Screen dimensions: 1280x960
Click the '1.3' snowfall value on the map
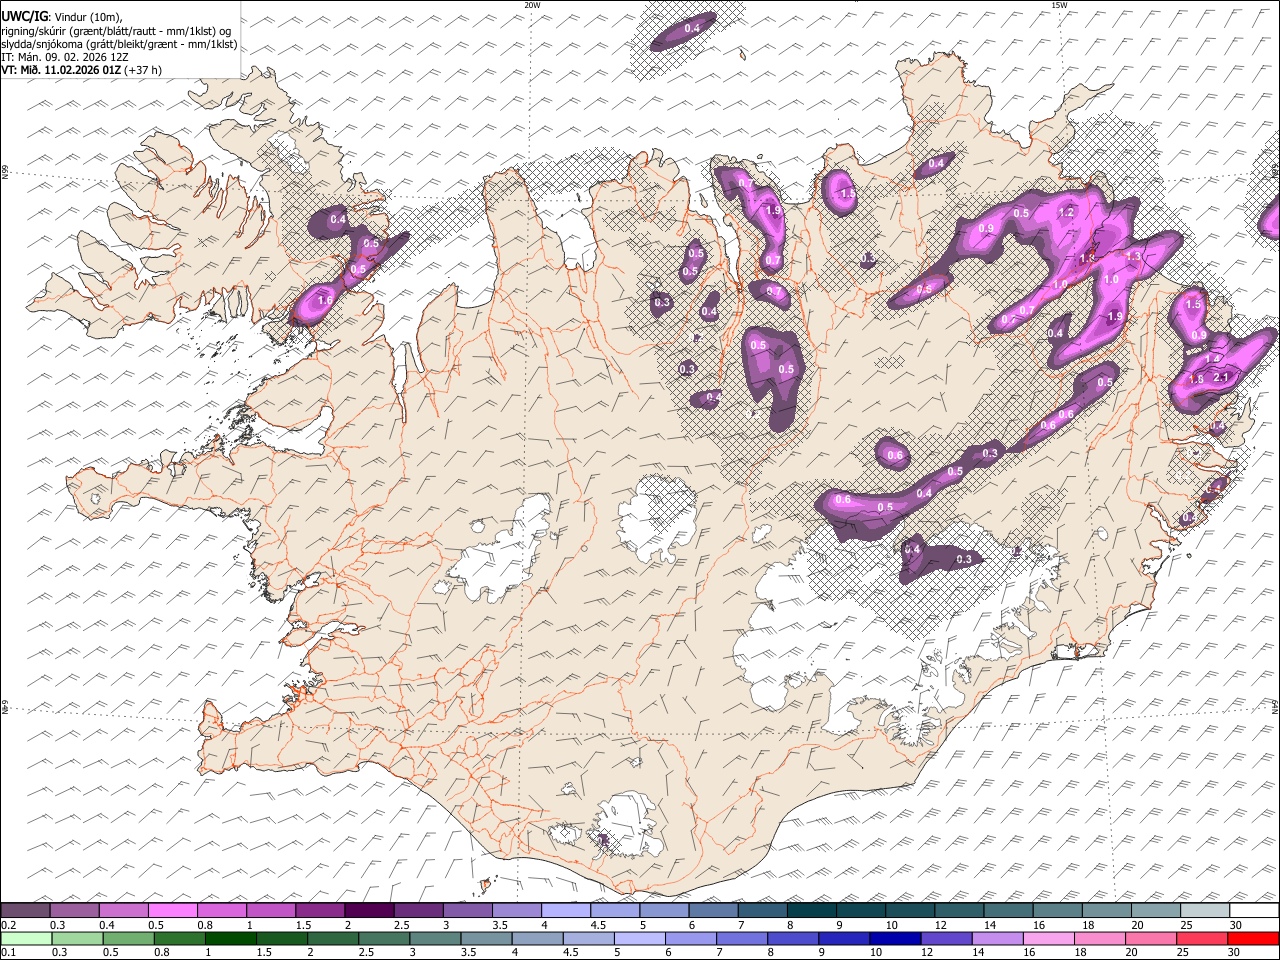coord(1133,257)
